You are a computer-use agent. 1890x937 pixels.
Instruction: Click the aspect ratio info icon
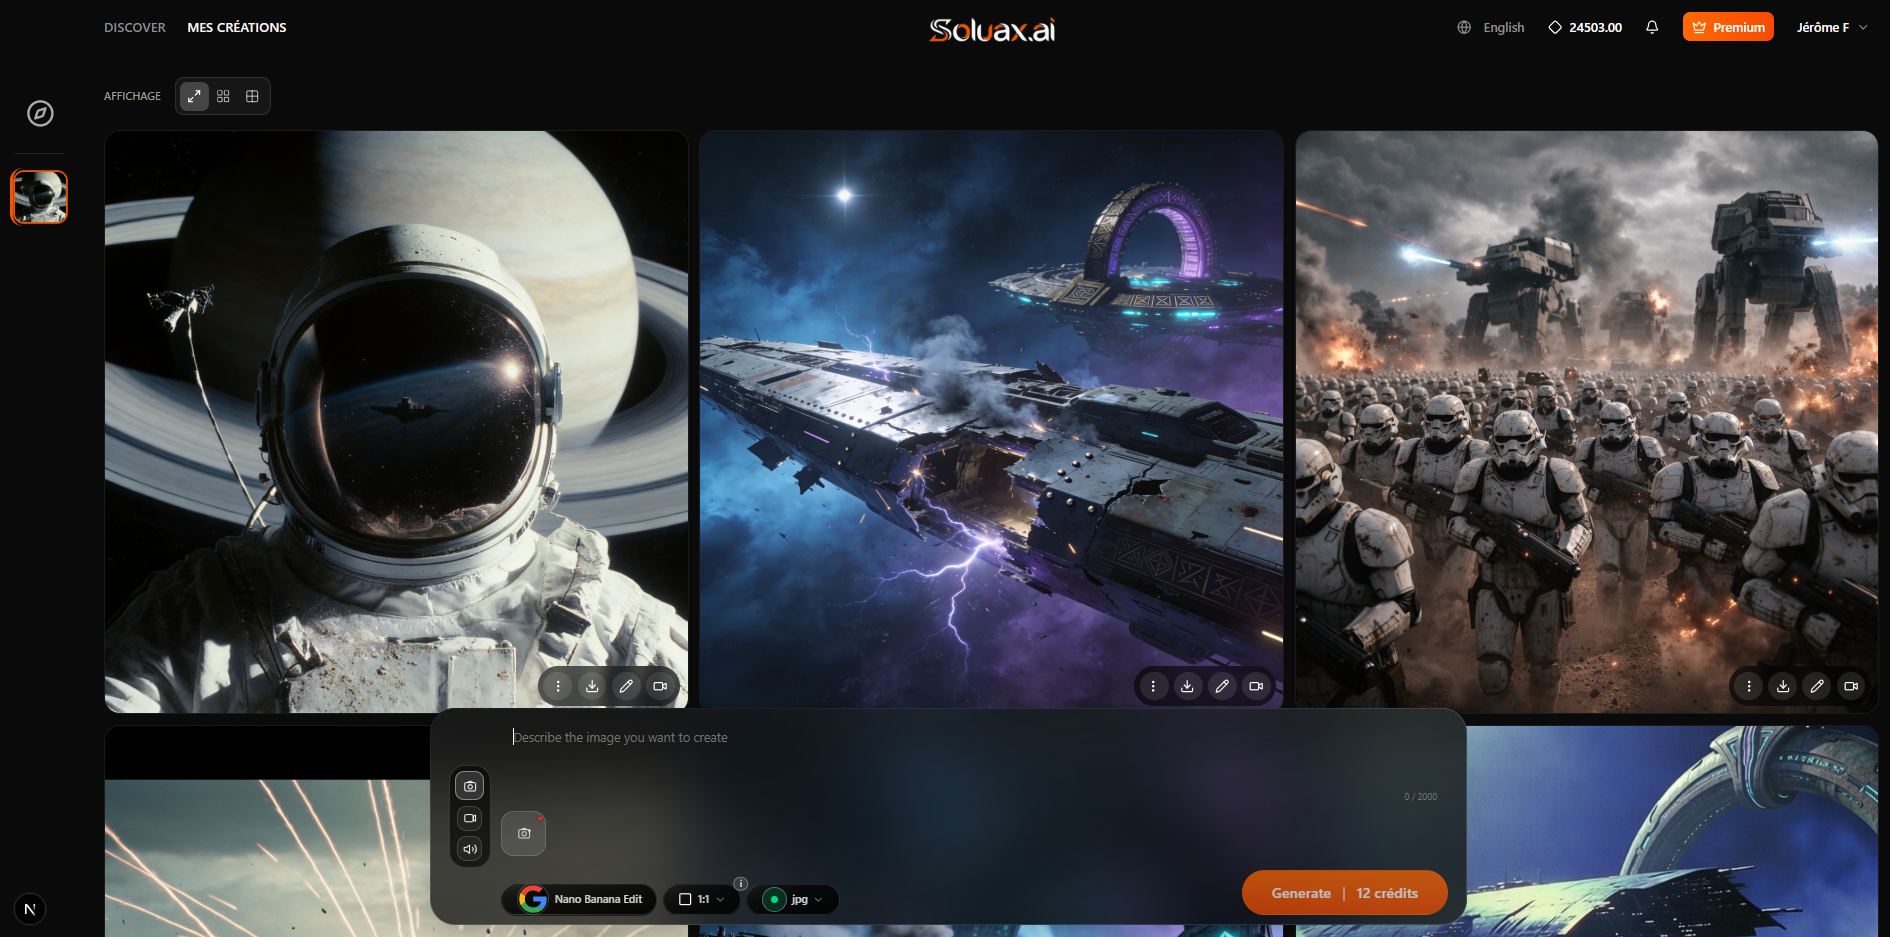pyautogui.click(x=741, y=883)
